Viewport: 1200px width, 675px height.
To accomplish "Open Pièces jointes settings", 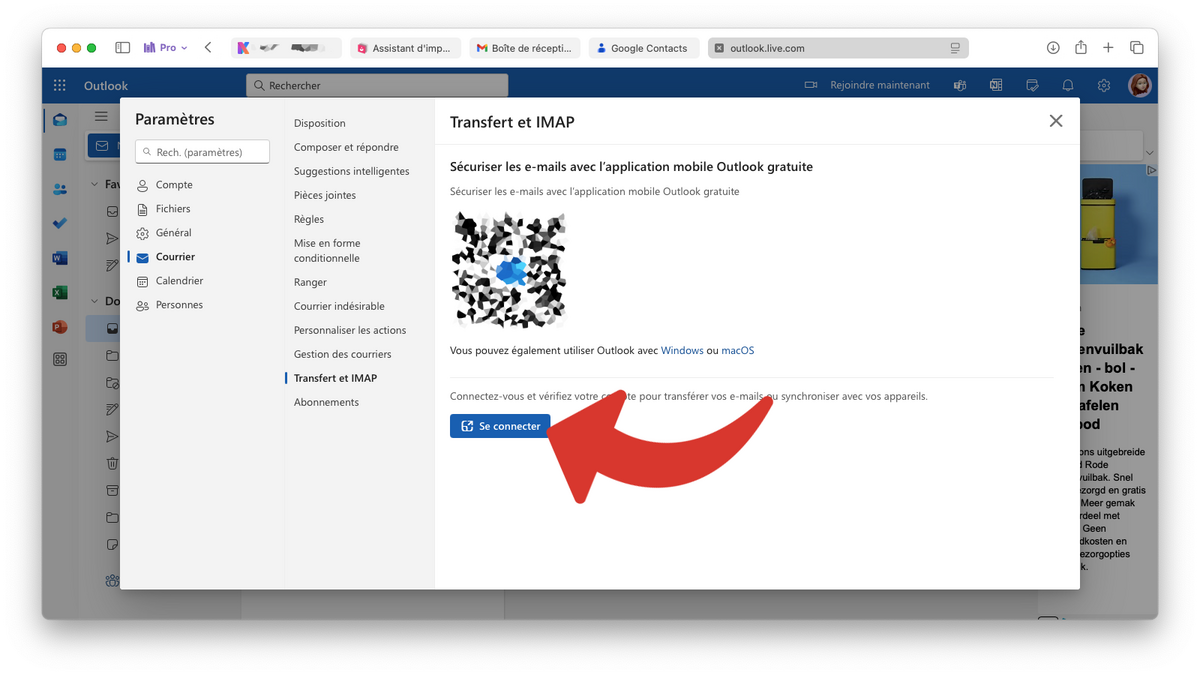I will point(324,195).
